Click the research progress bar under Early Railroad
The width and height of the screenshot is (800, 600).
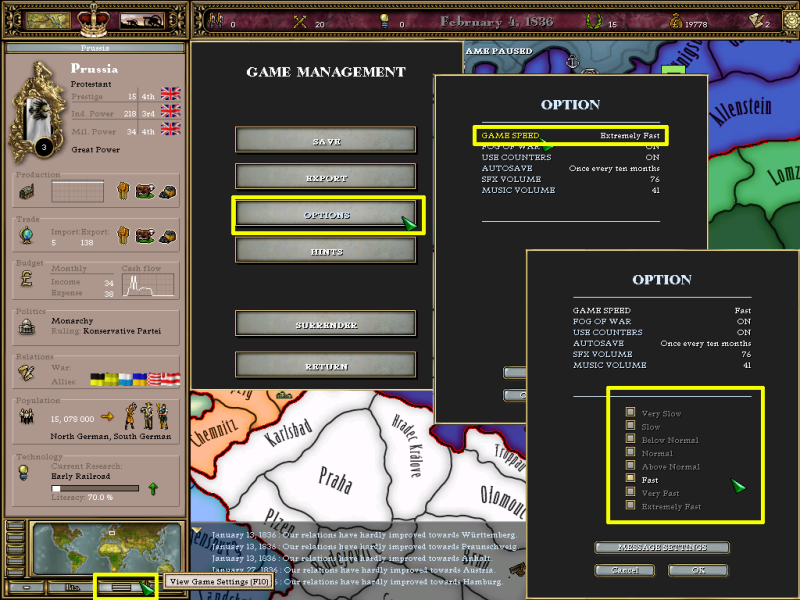pyautogui.click(x=95, y=488)
